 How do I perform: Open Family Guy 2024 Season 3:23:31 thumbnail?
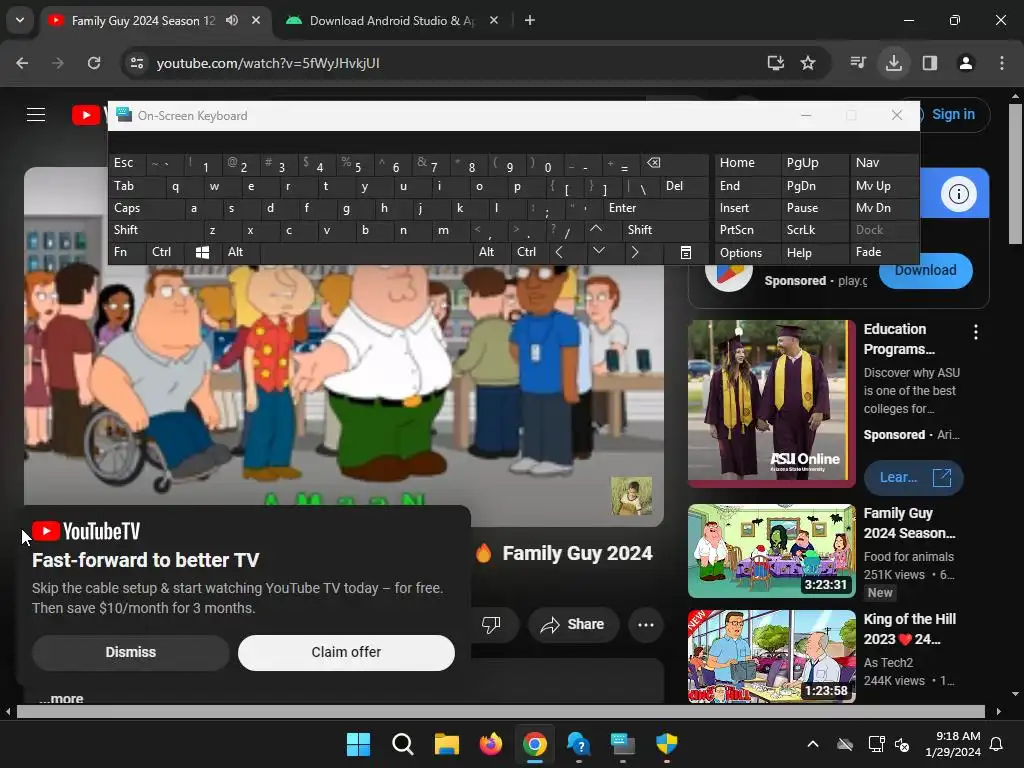tap(772, 551)
